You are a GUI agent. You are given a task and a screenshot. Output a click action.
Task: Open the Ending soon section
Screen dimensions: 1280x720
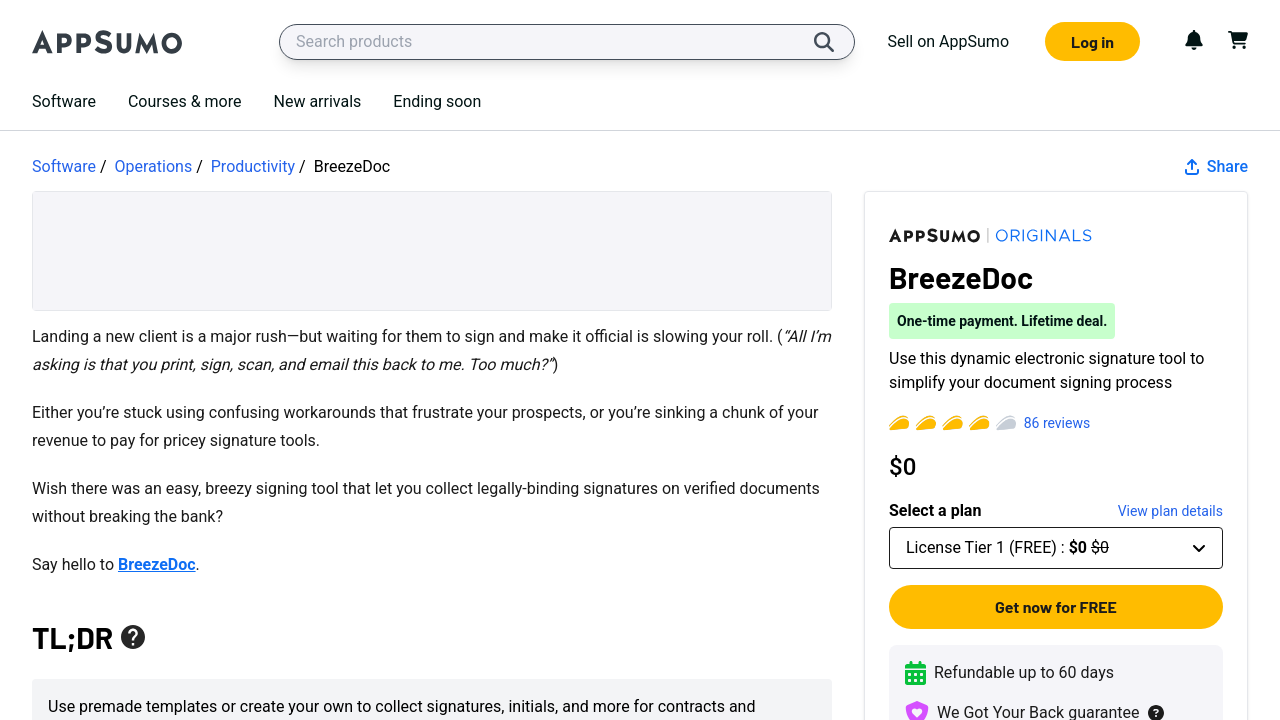[x=437, y=101]
